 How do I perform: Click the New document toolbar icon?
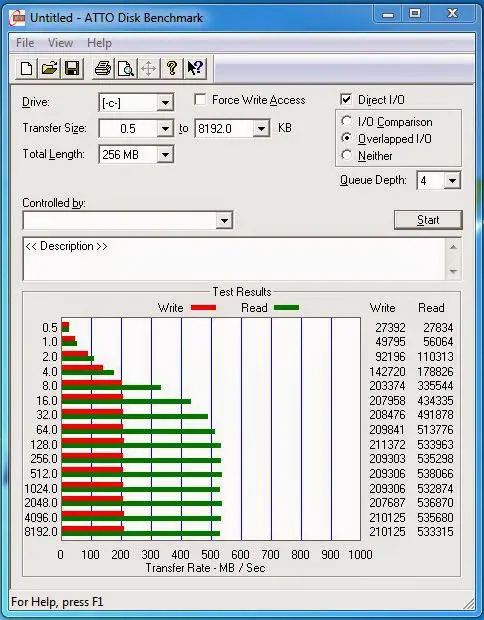pos(26,68)
